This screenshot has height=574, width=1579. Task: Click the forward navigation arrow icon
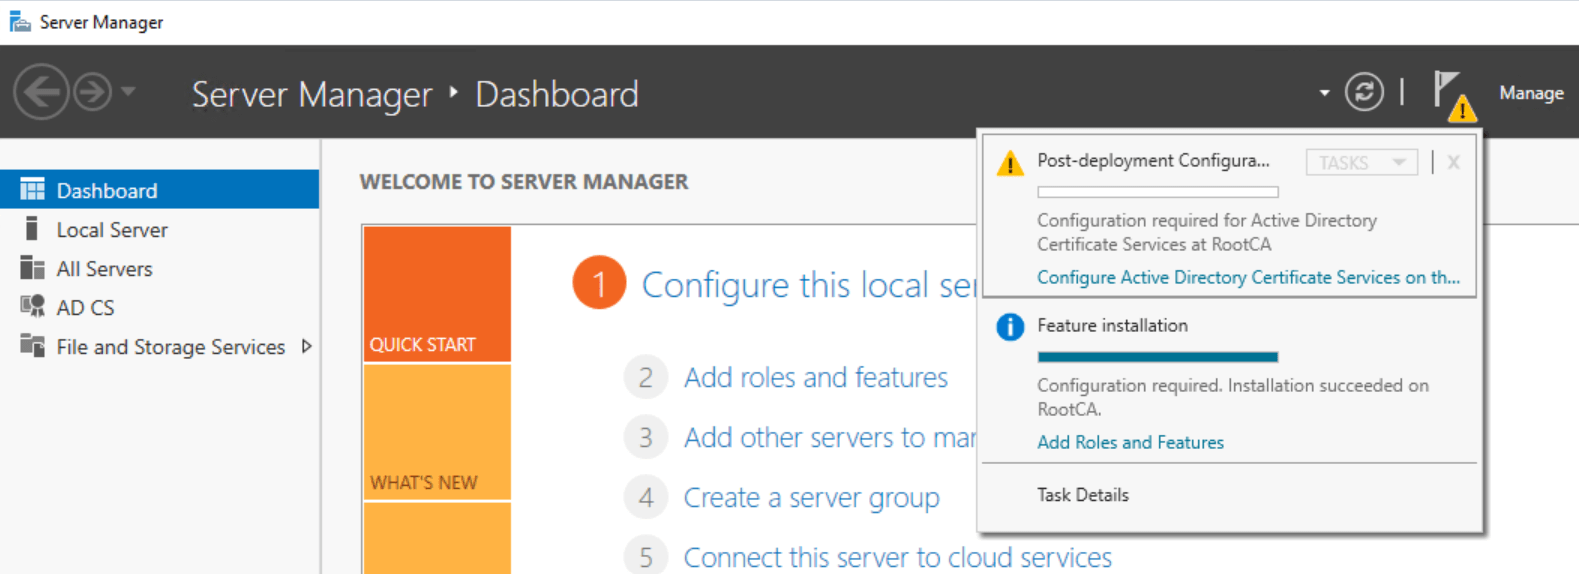point(93,92)
